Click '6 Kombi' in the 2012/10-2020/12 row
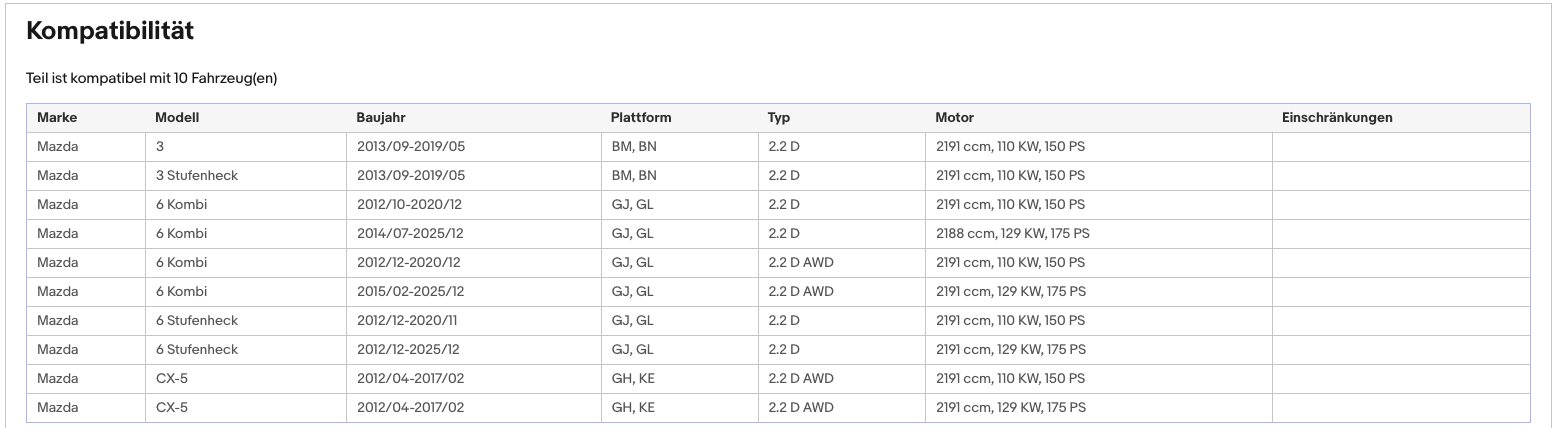 [x=182, y=205]
